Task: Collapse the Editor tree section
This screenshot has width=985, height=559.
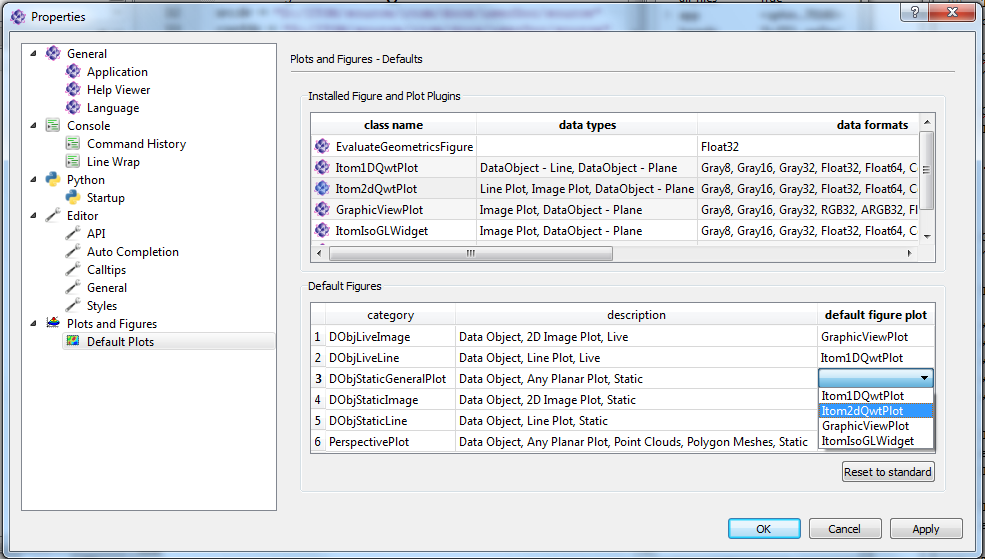Action: (34, 216)
